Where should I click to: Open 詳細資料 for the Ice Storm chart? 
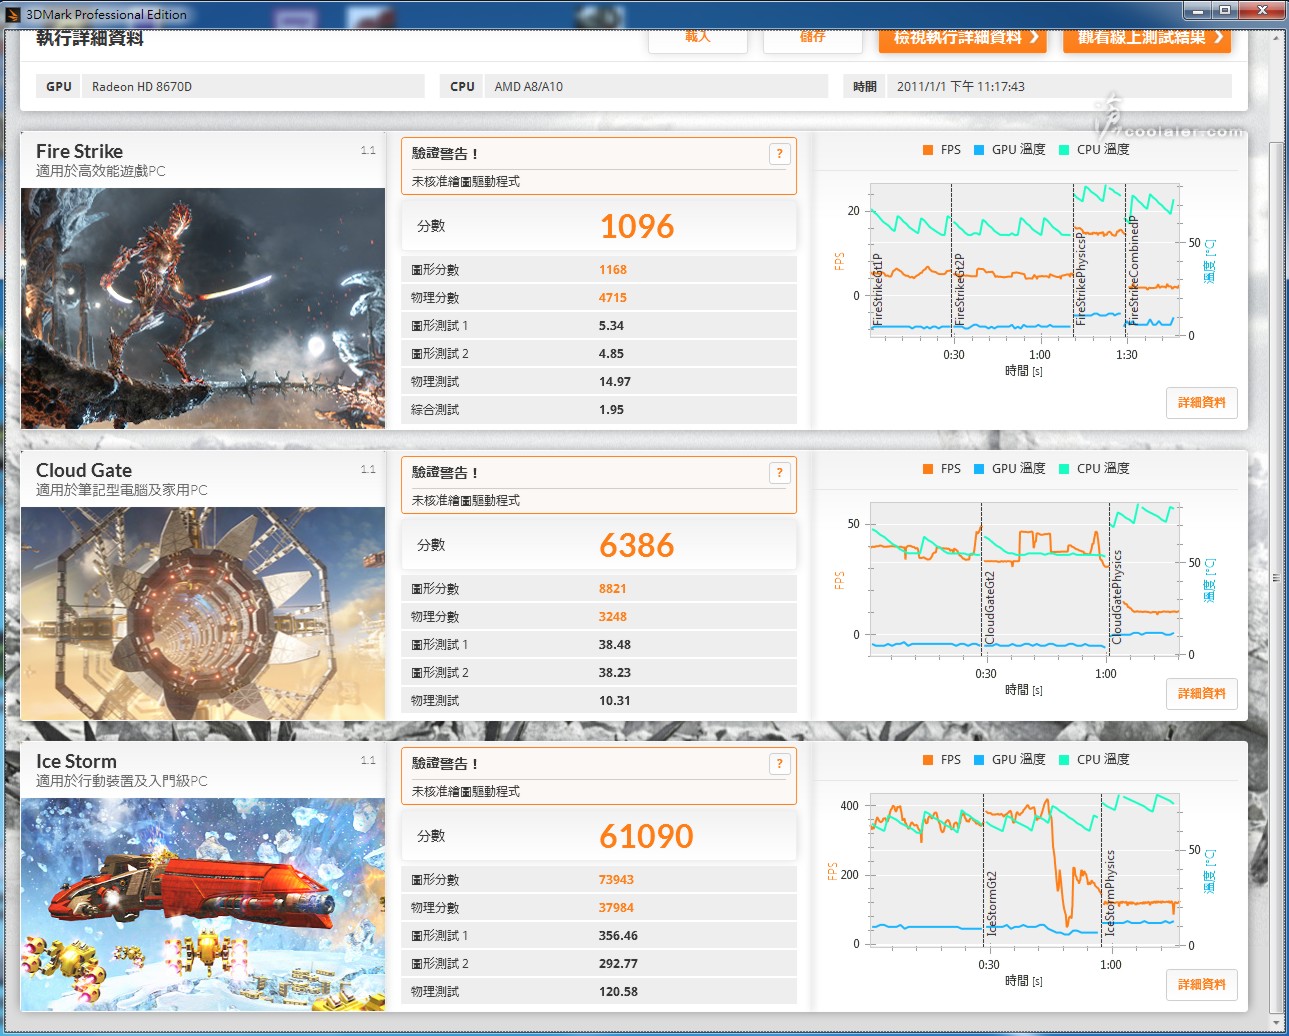coord(1201,985)
